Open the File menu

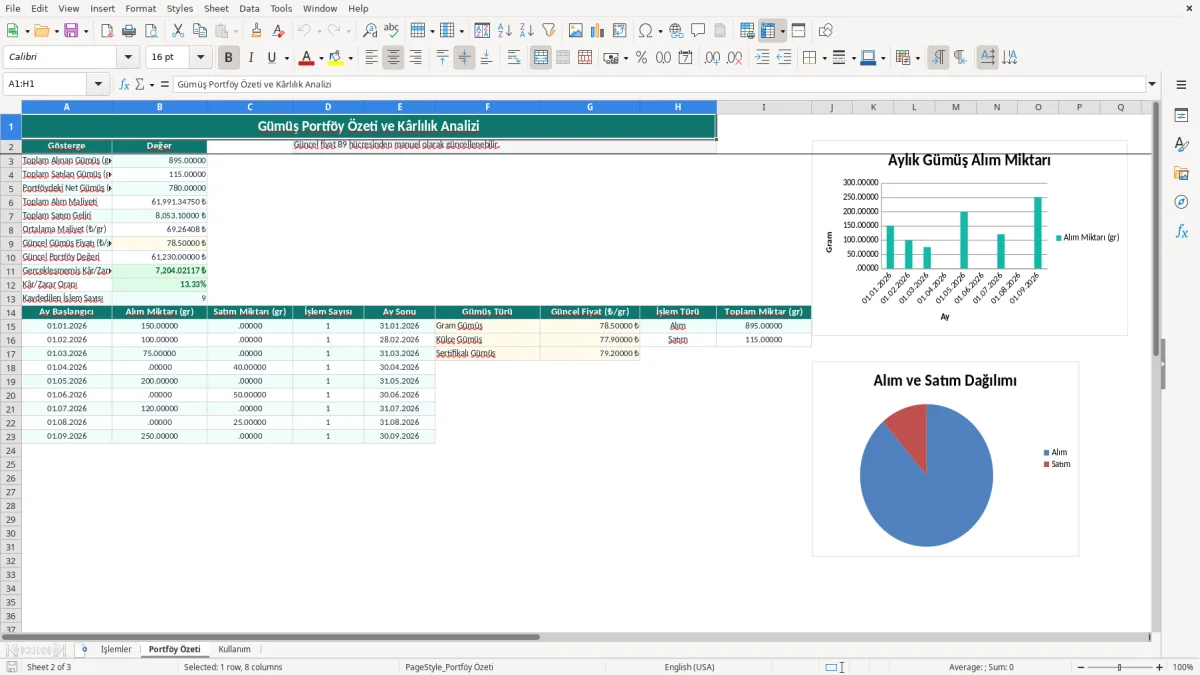(x=13, y=8)
